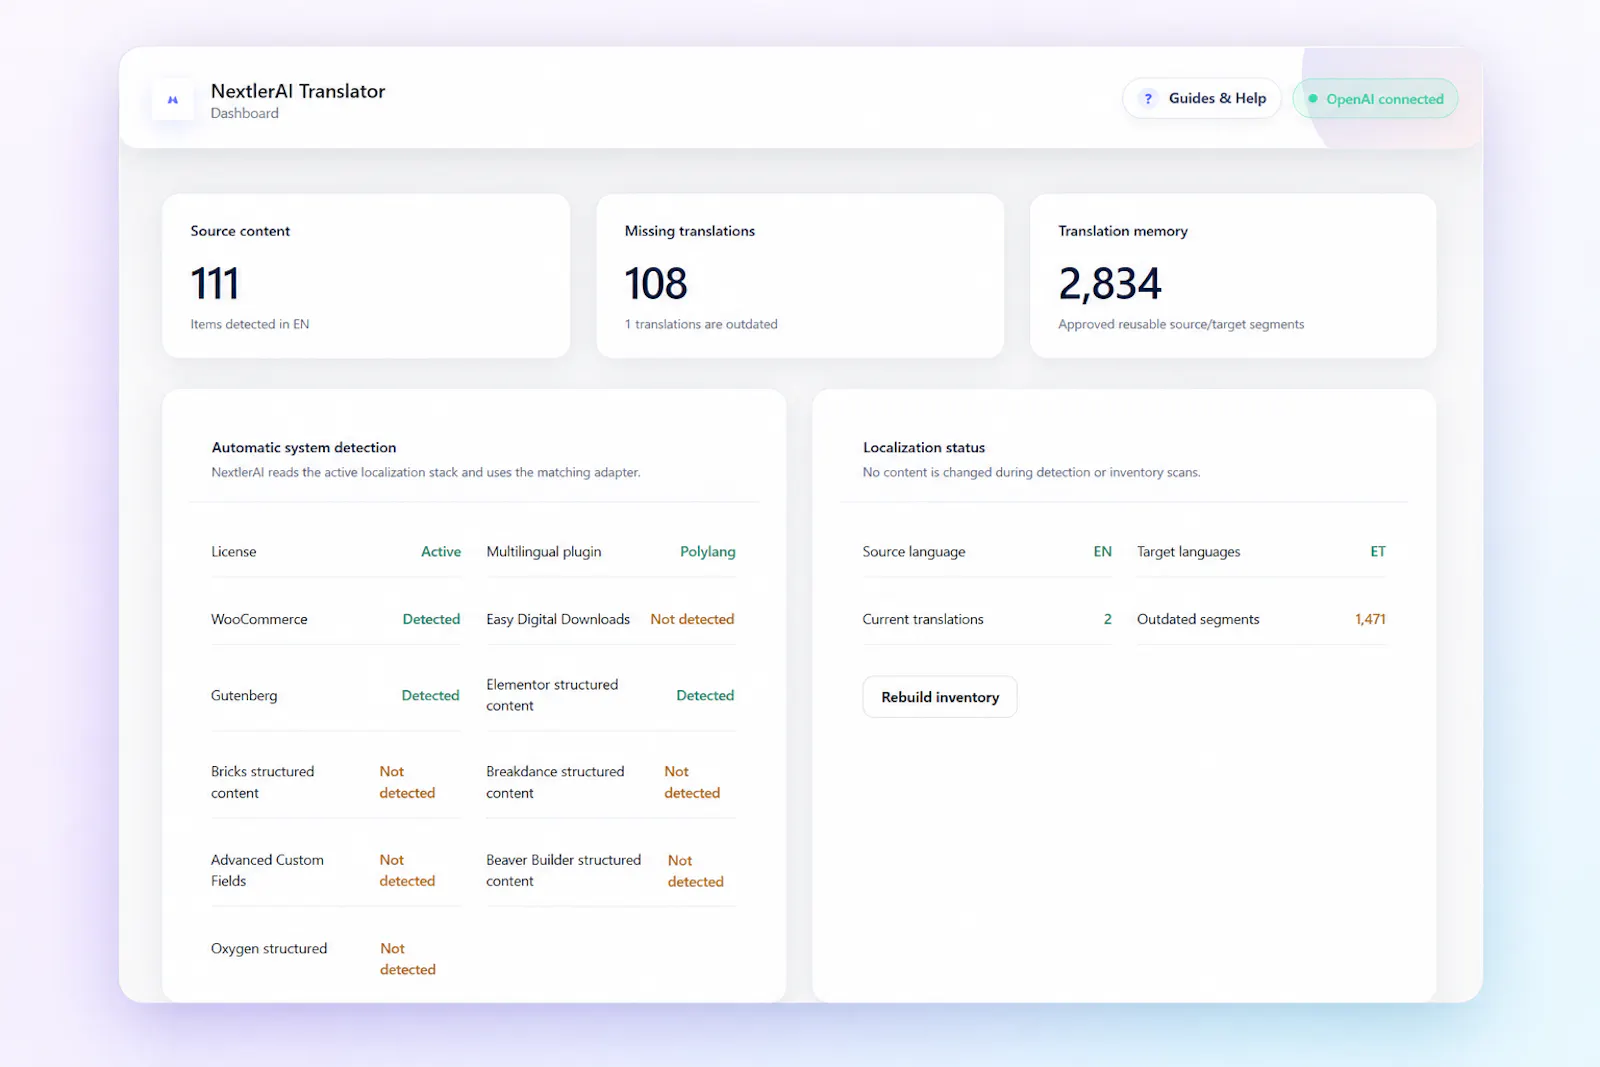Click Bricks structured content Not detected status
The height and width of the screenshot is (1067, 1600).
[x=407, y=782]
